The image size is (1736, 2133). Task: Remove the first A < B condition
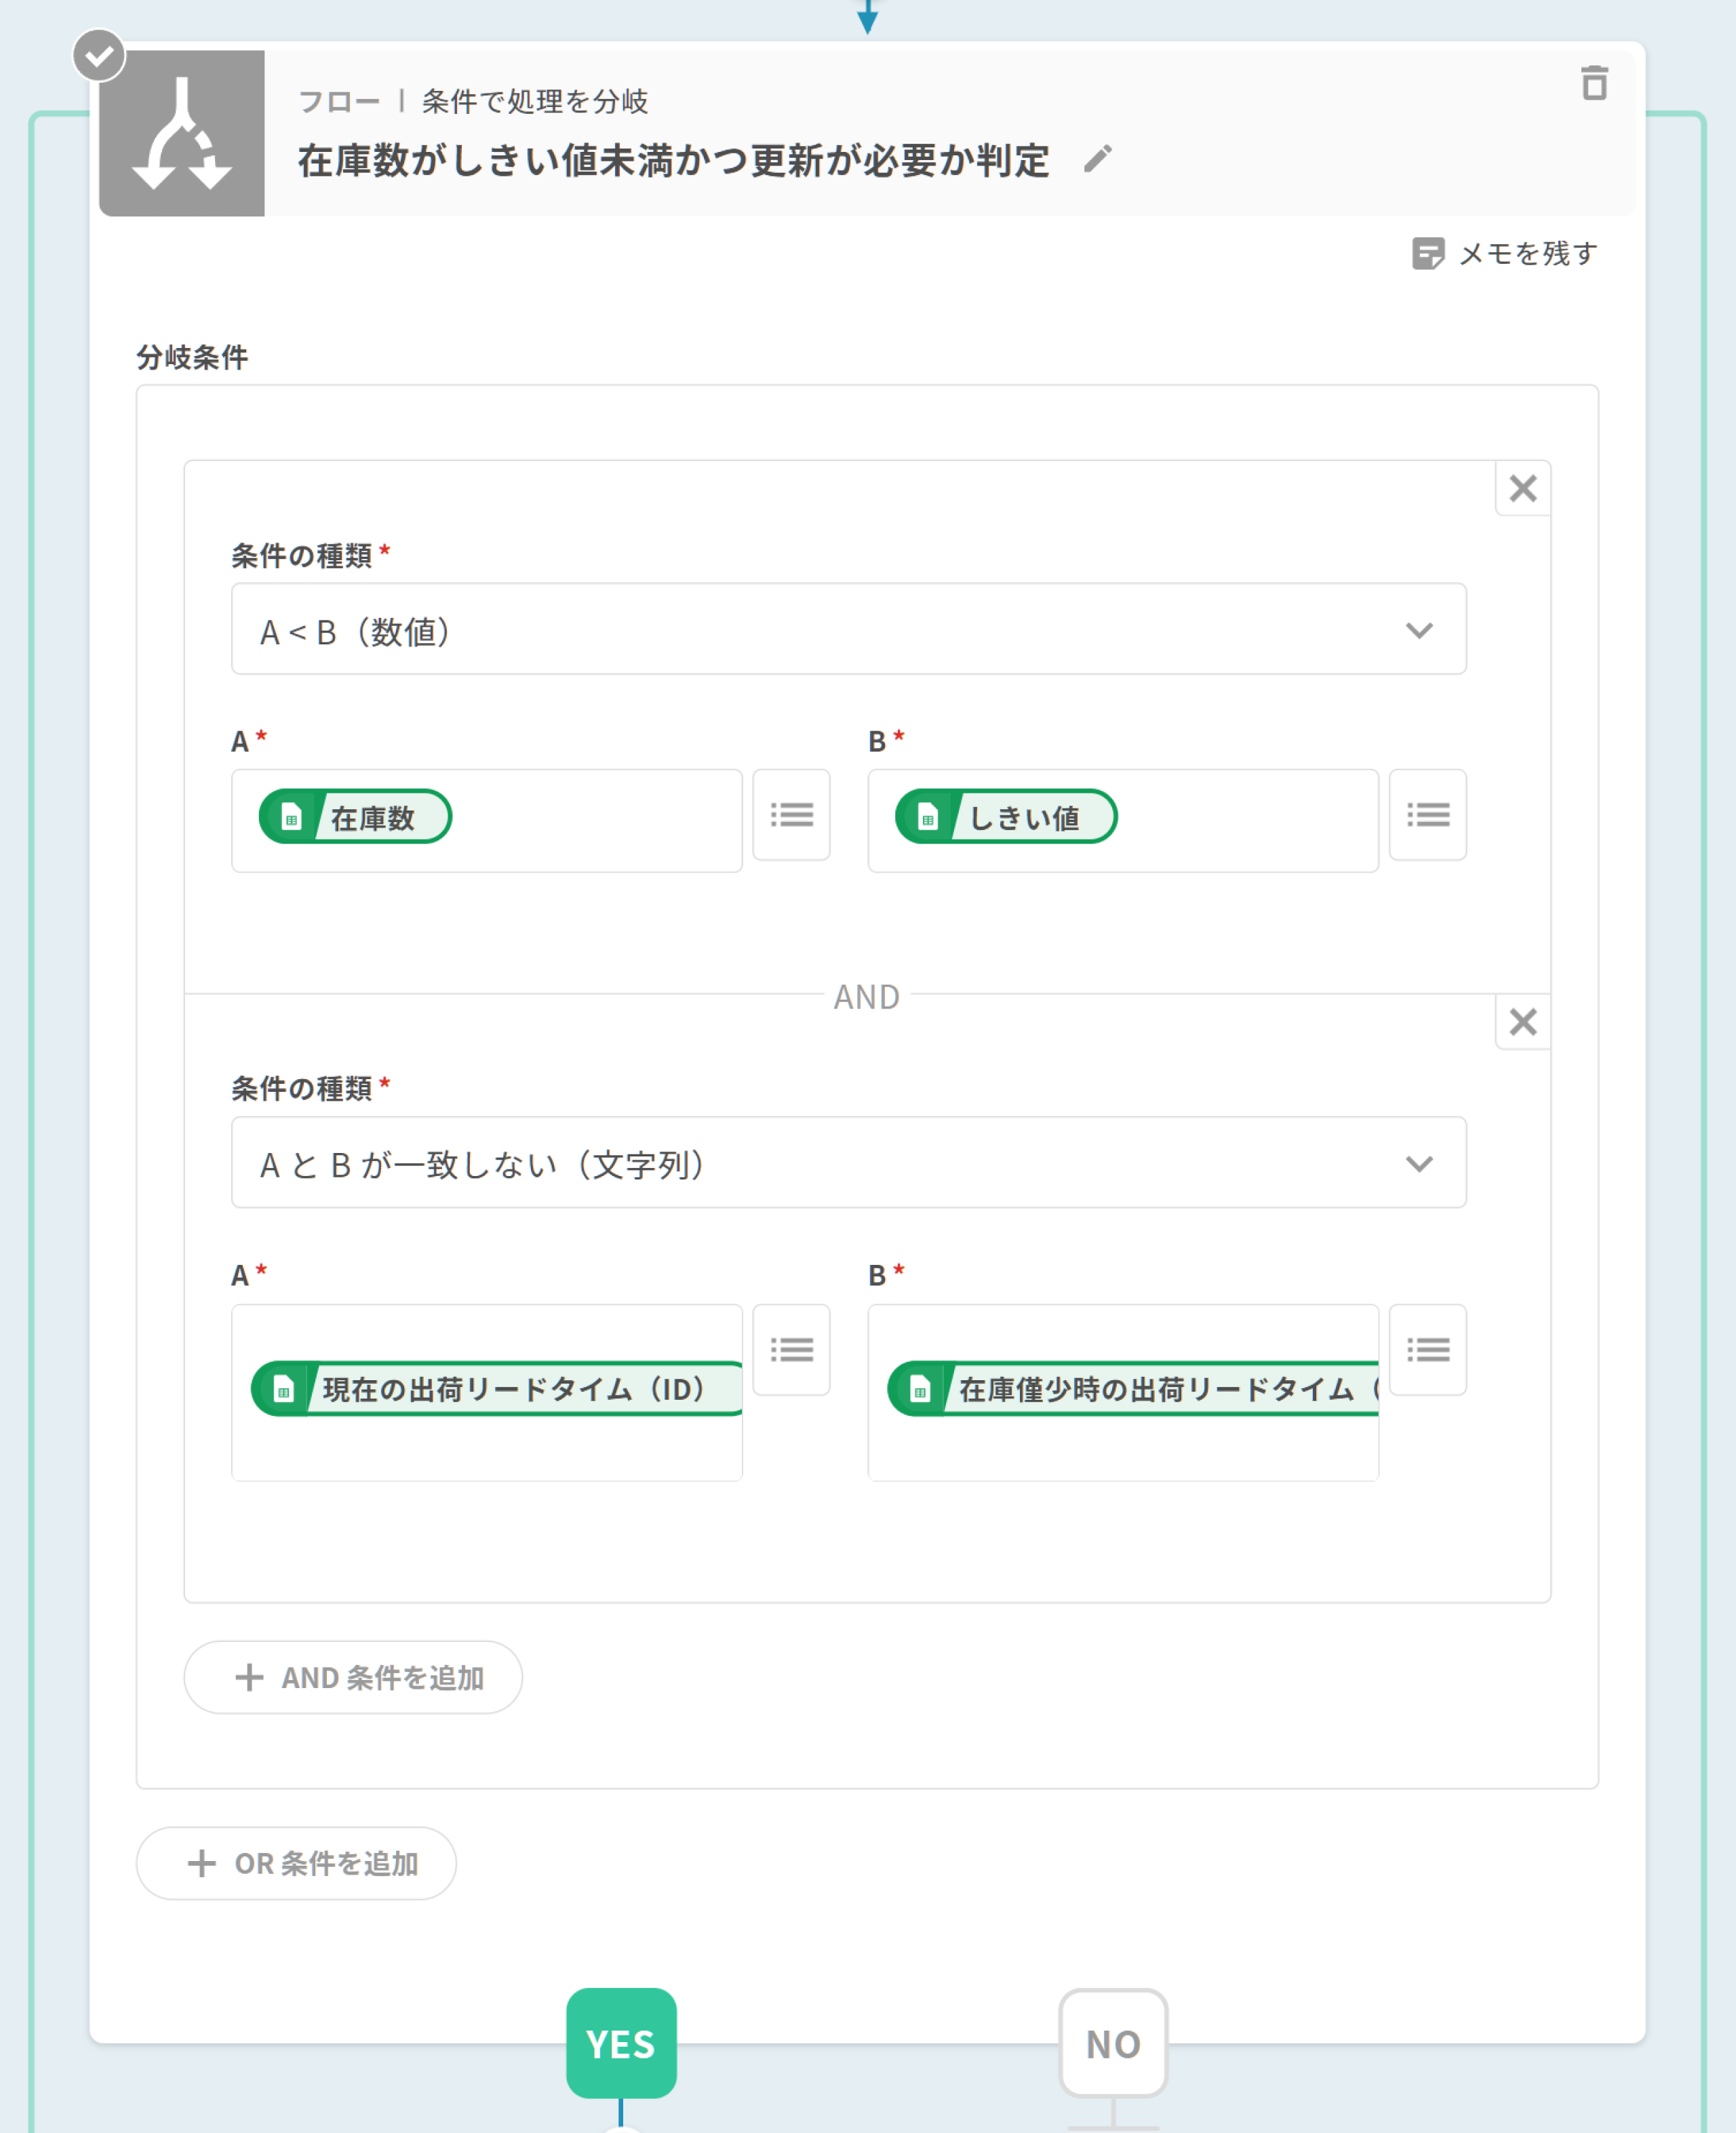coord(1522,489)
